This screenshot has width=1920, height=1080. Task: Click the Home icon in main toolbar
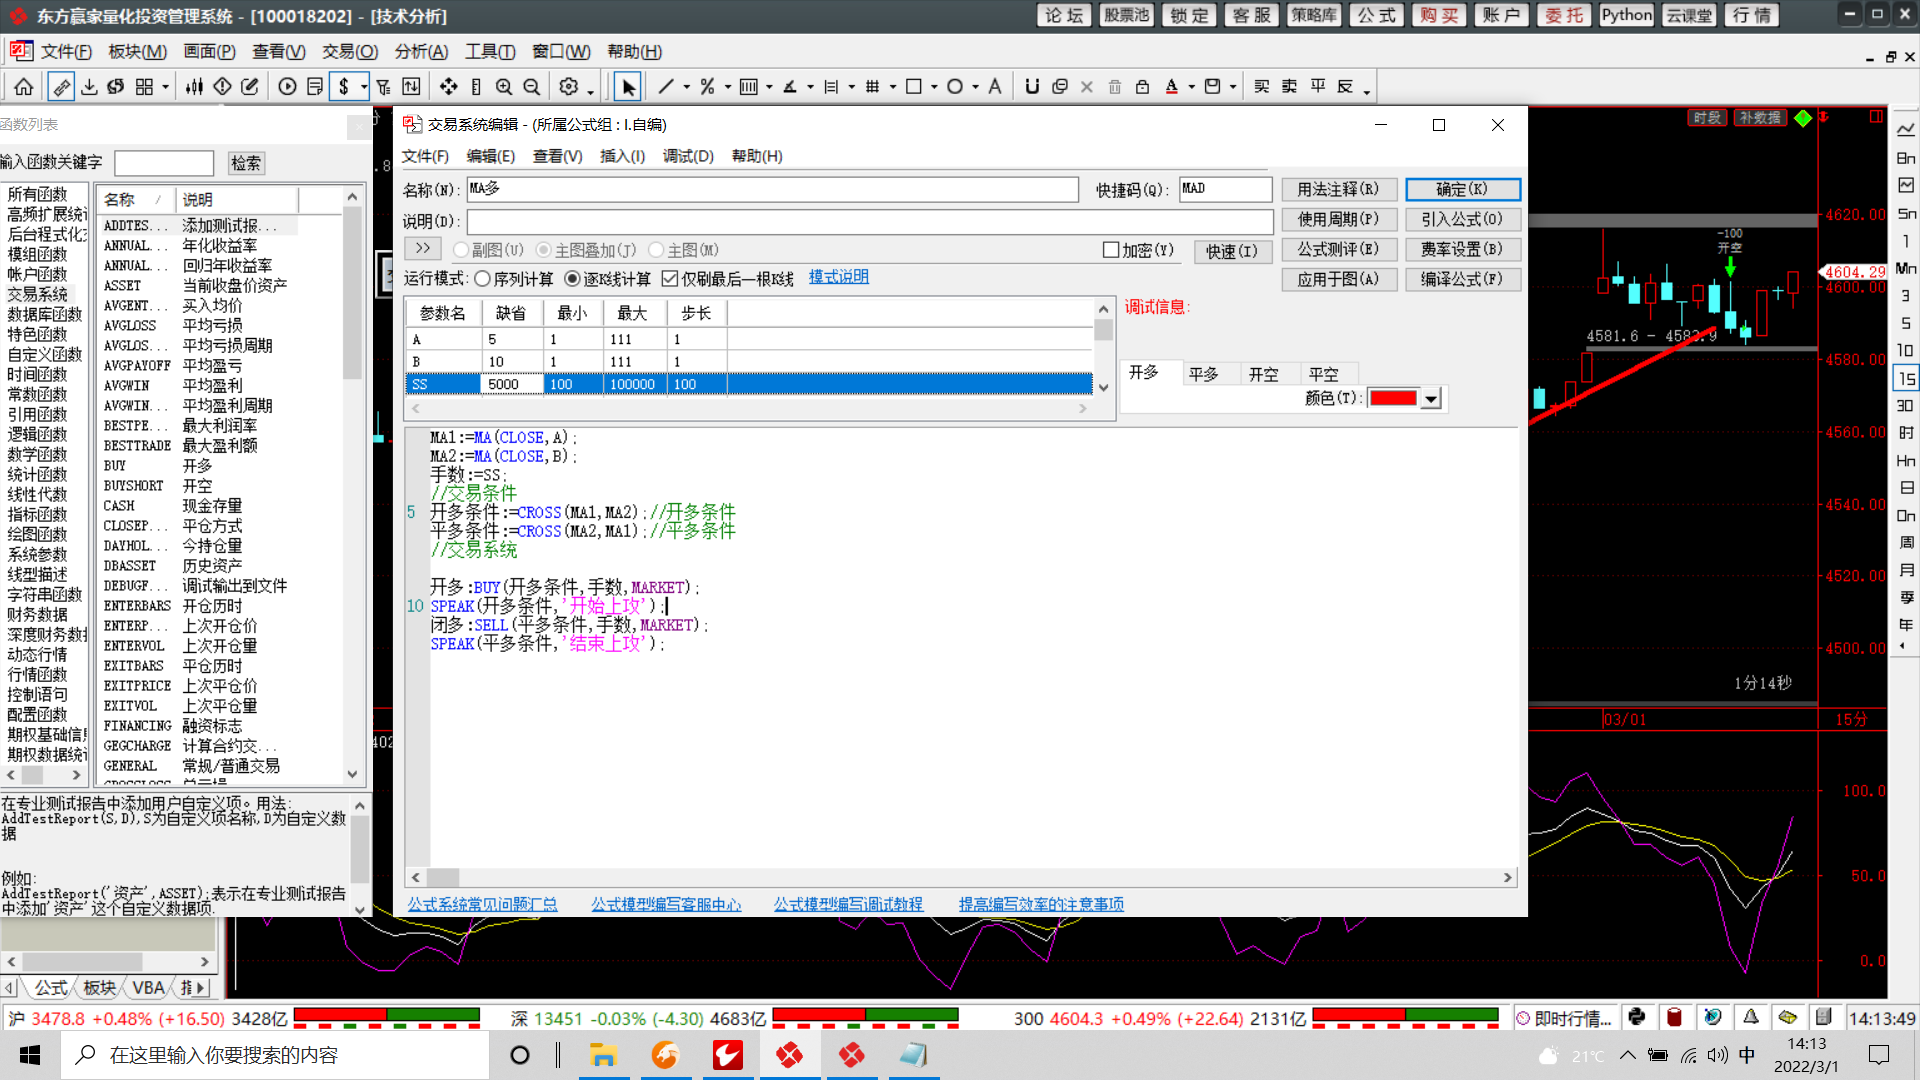(x=24, y=87)
